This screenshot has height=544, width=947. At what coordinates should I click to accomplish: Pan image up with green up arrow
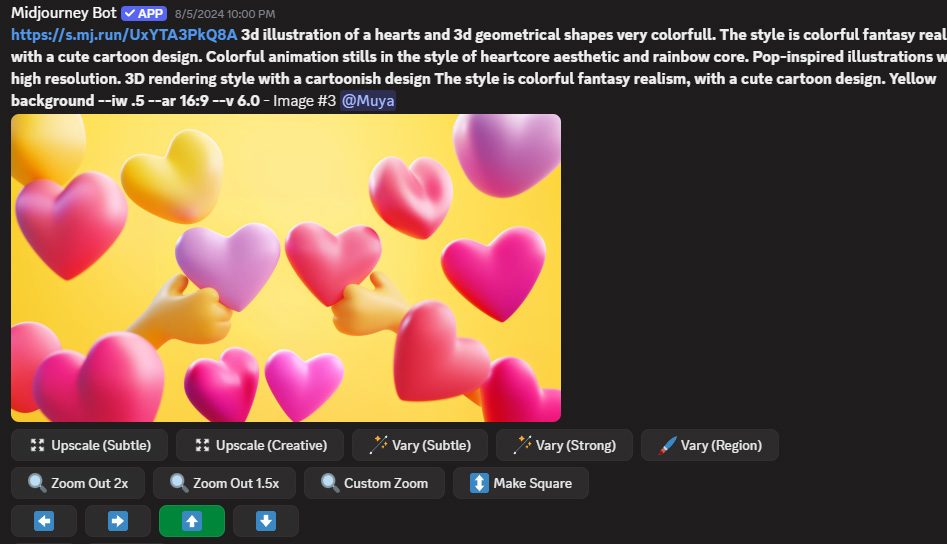192,521
